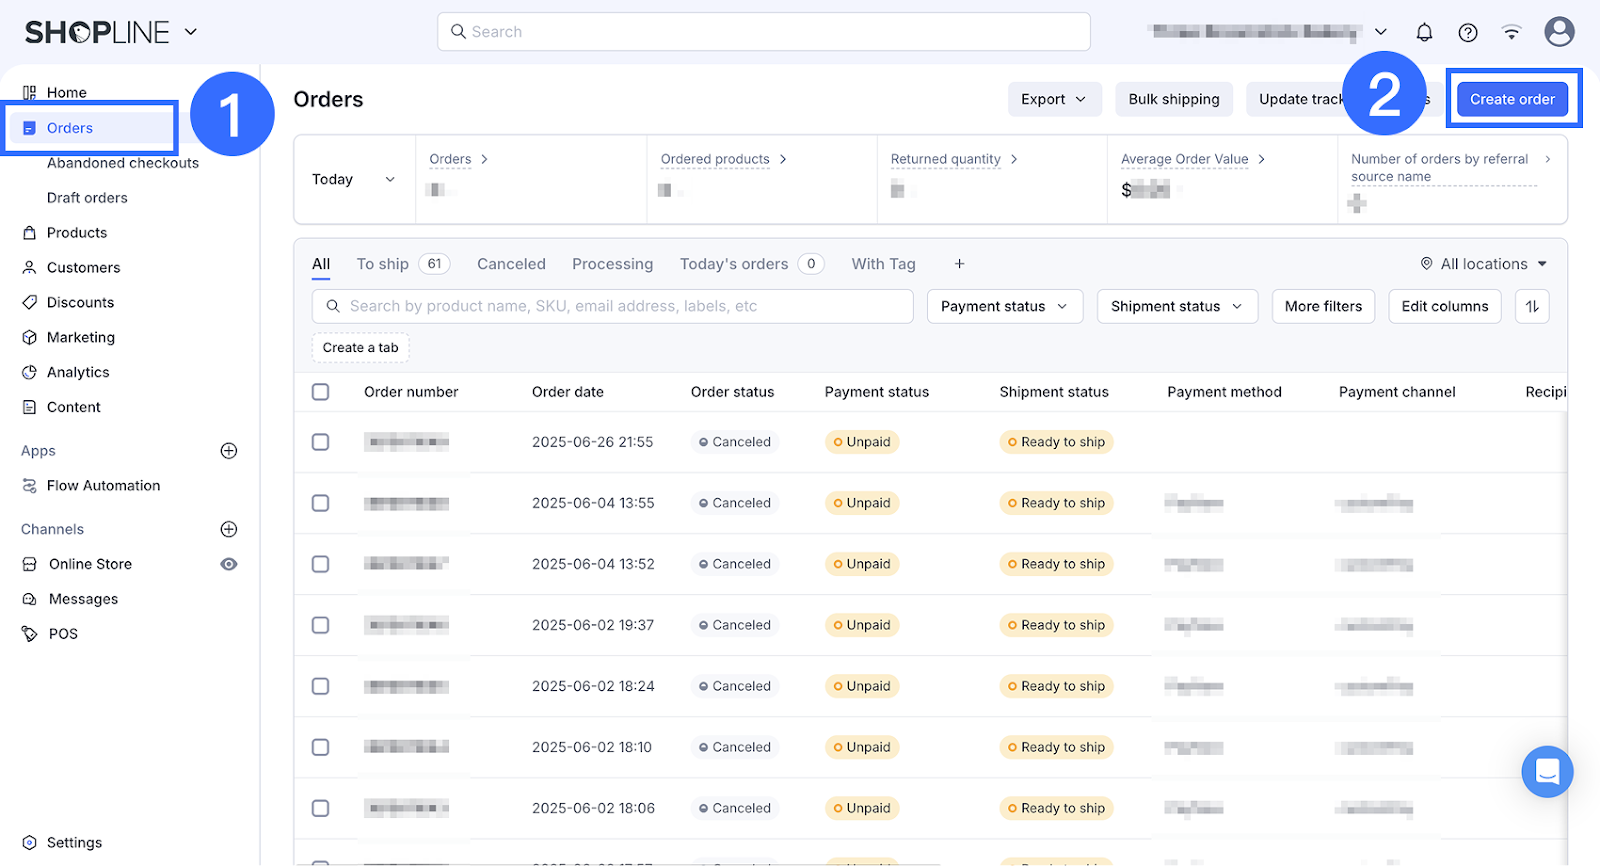
Task: Check the select-all orders checkbox
Action: coord(321,392)
